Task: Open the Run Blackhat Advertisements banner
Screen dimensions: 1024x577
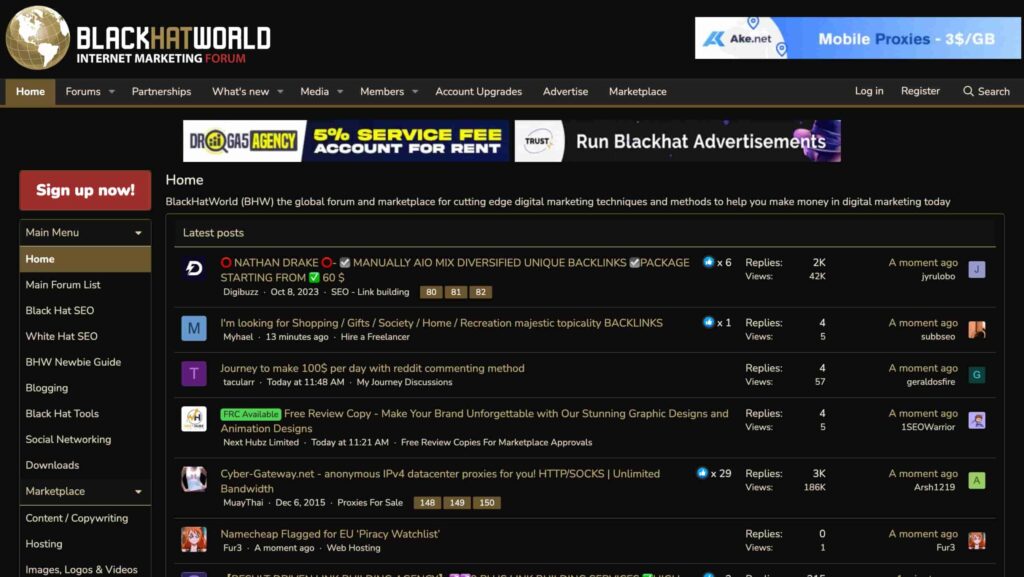Action: pyautogui.click(x=678, y=141)
